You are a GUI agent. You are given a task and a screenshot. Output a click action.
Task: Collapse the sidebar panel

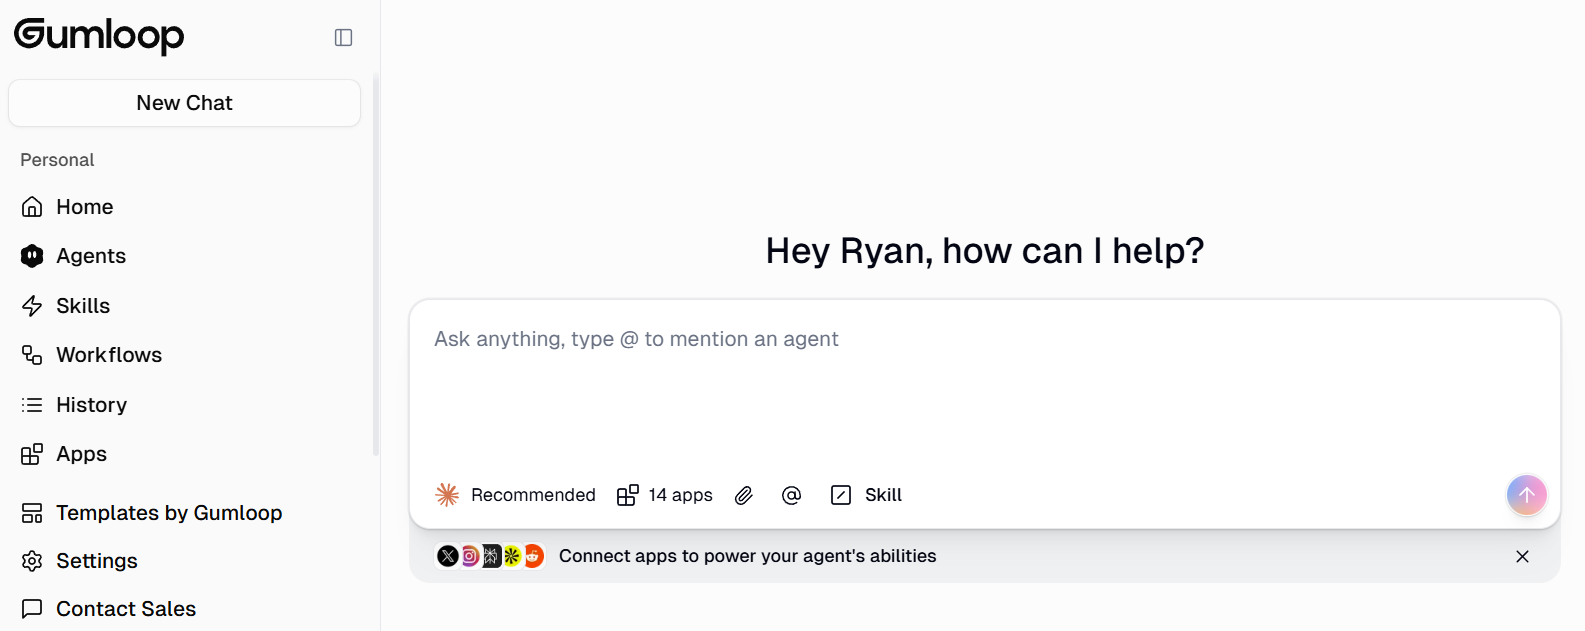tap(343, 37)
